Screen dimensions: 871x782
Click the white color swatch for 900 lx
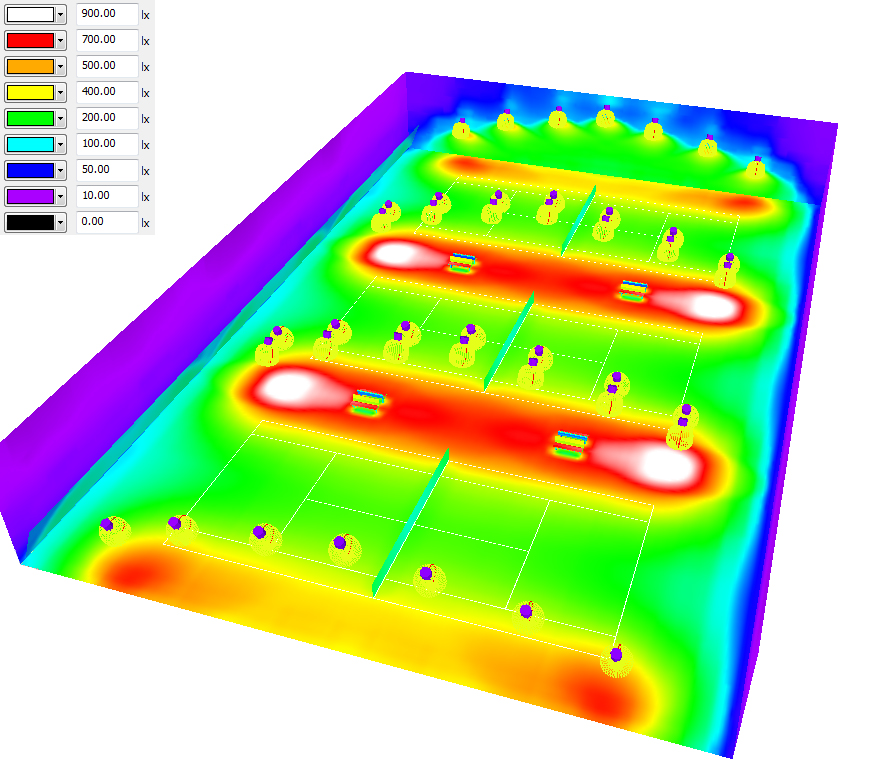click(30, 14)
